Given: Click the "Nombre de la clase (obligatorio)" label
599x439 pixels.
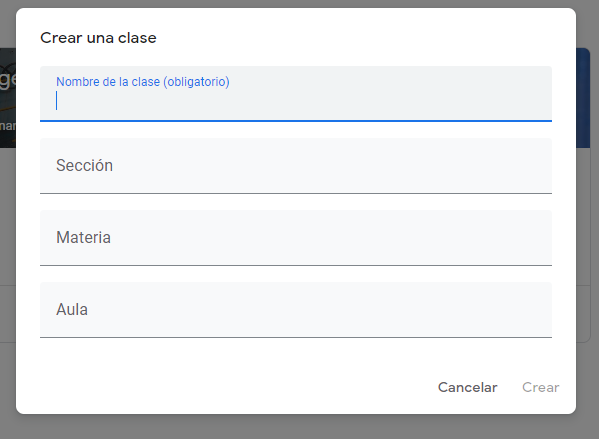Looking at the screenshot, I should 142,82.
